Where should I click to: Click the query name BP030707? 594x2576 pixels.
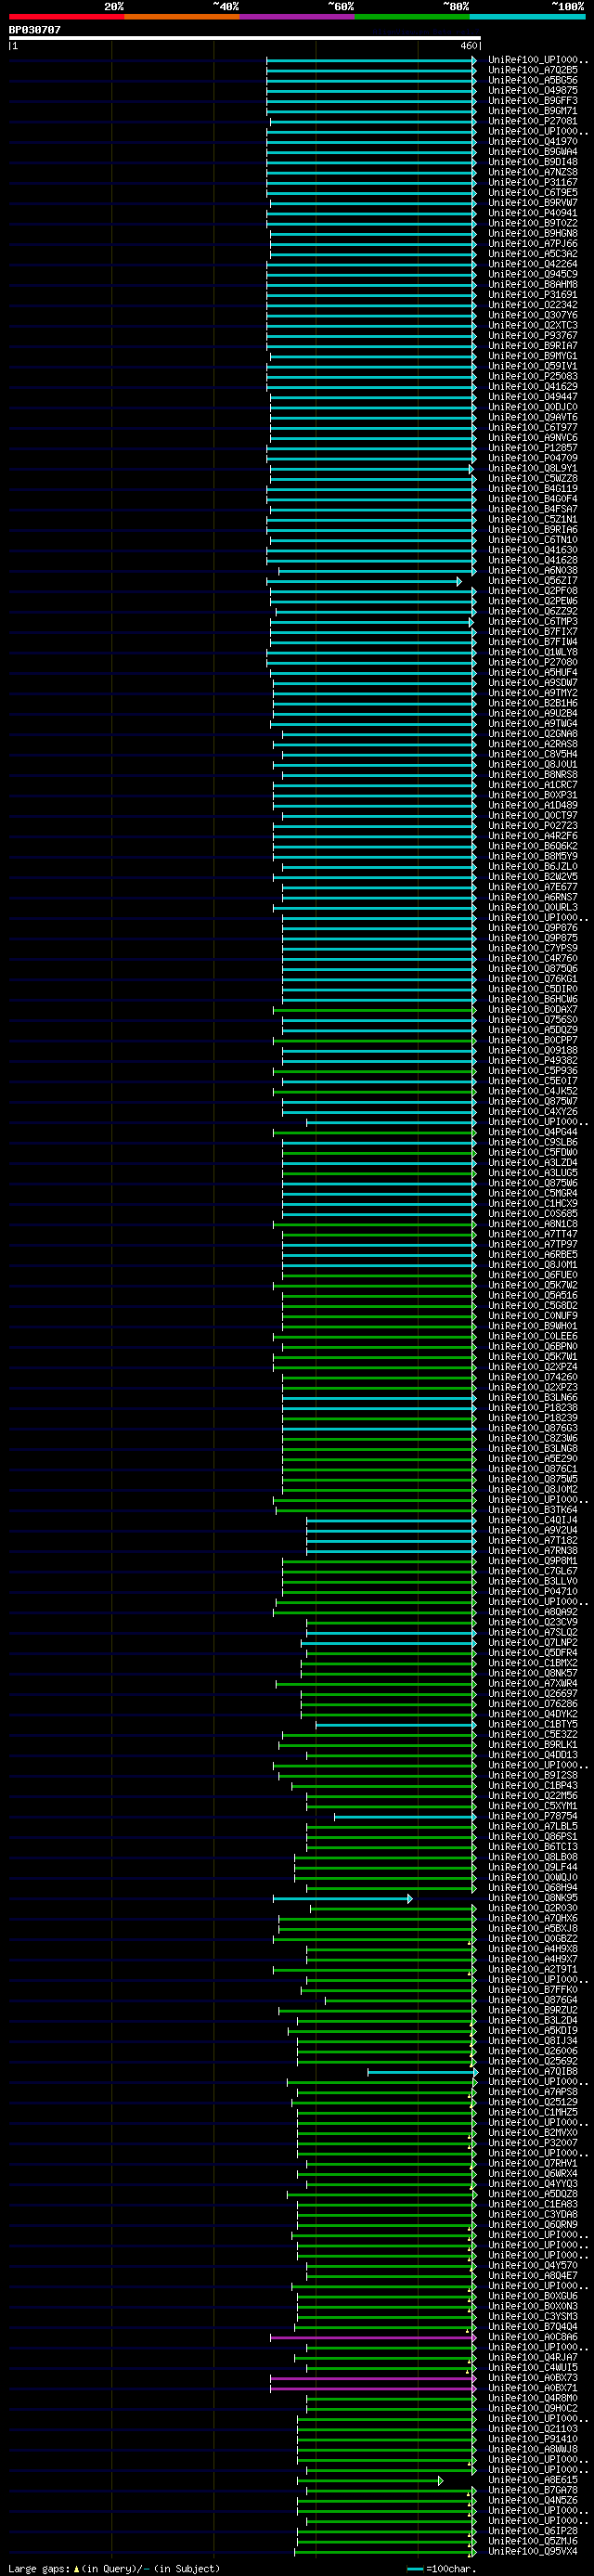(x=35, y=30)
